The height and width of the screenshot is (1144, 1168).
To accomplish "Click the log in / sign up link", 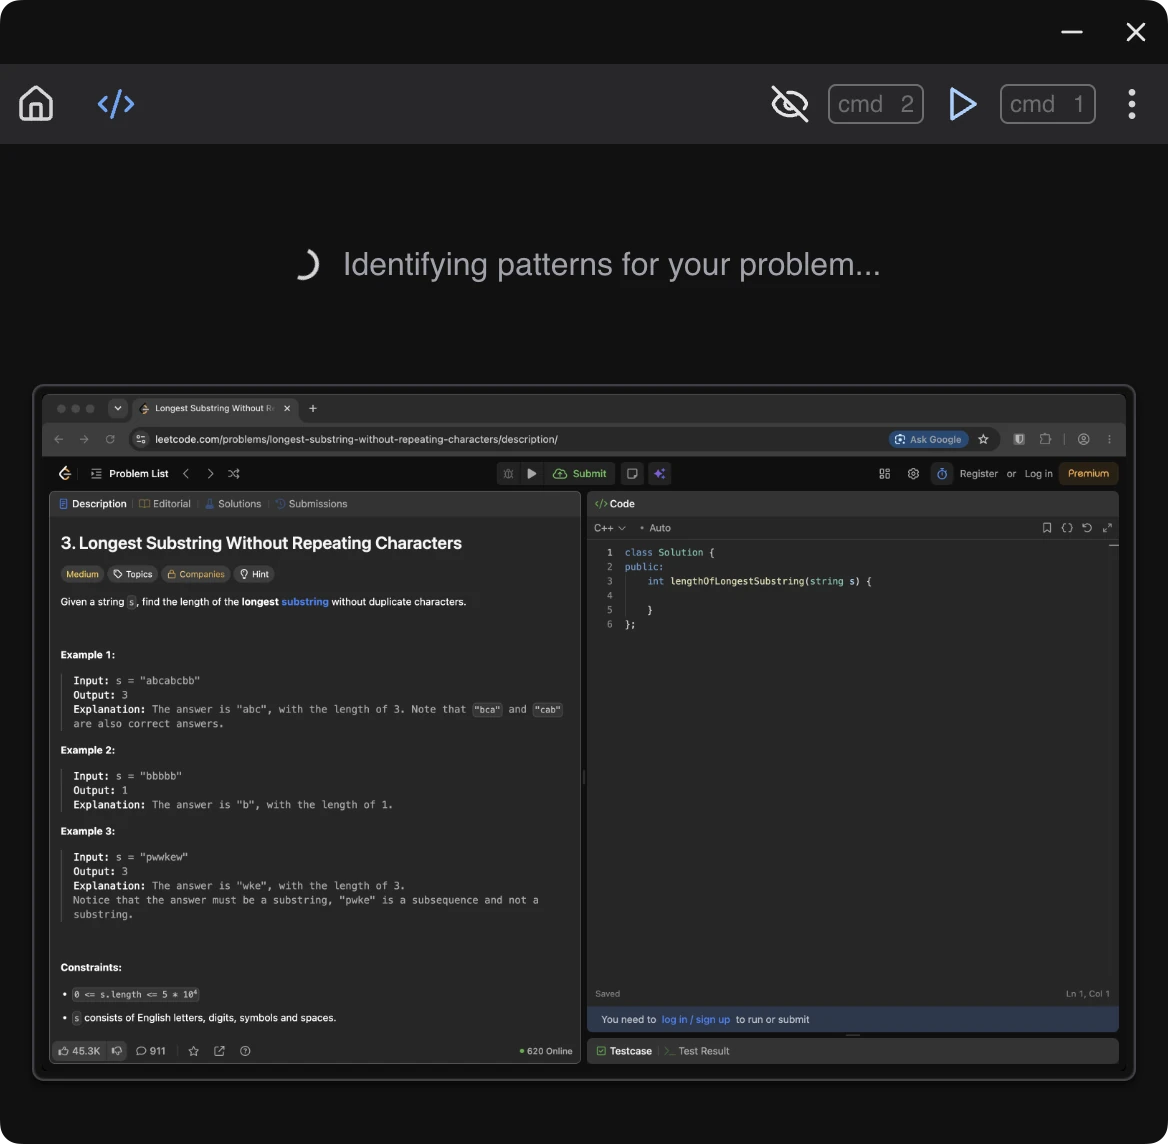I will [x=696, y=1020].
